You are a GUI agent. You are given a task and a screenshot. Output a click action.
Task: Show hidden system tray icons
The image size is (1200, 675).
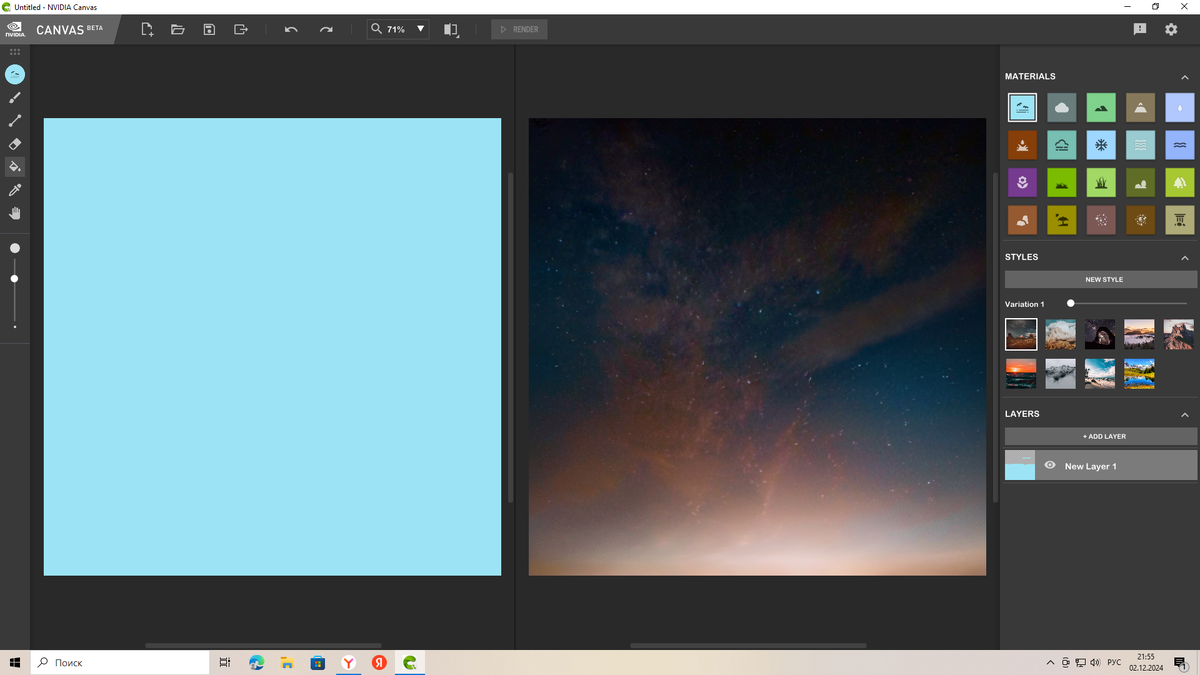pyautogui.click(x=1050, y=662)
